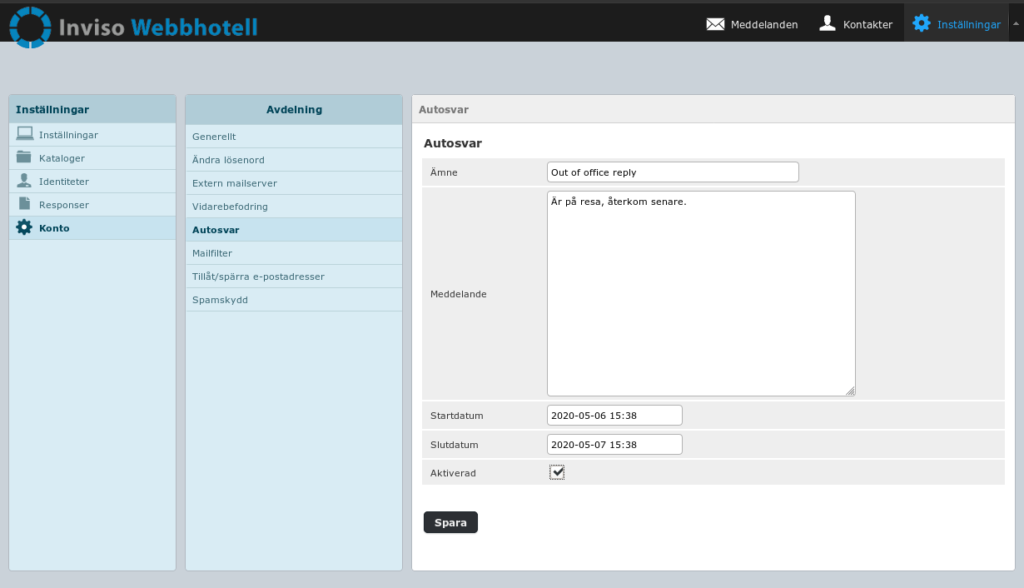Click the person icon beside Identiteter

coord(24,181)
